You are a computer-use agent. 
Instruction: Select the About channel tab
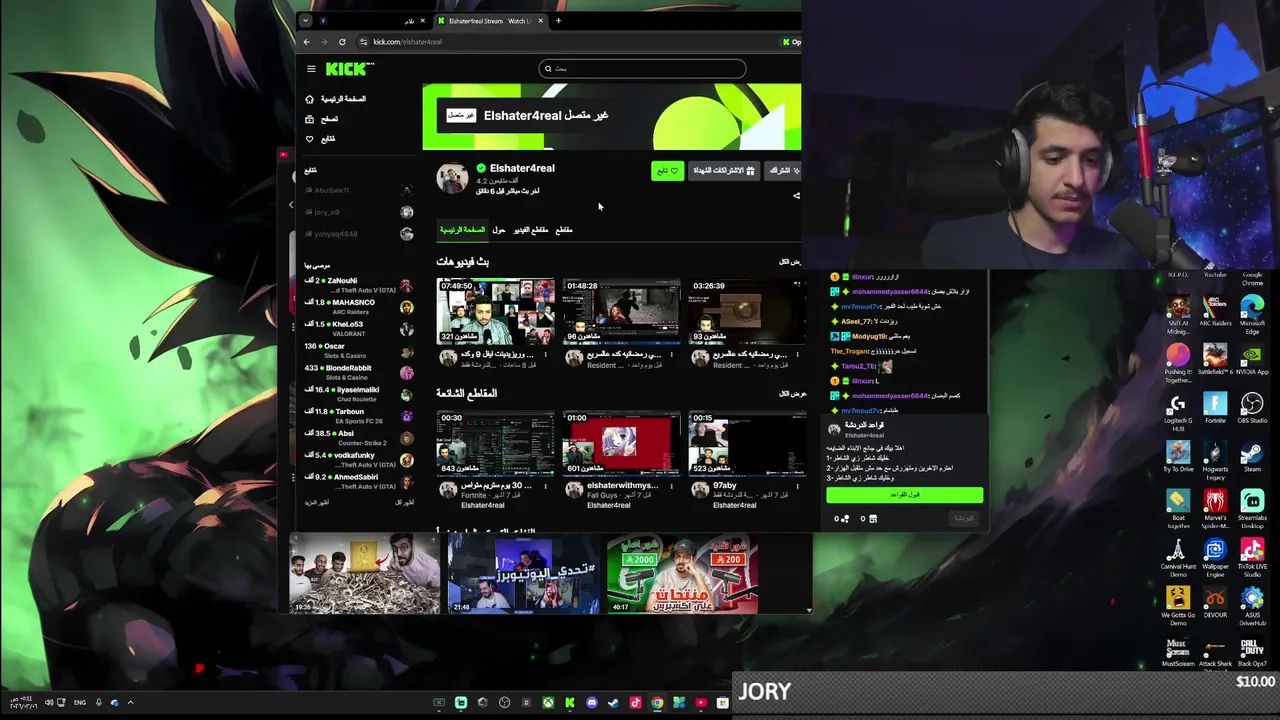coord(499,230)
